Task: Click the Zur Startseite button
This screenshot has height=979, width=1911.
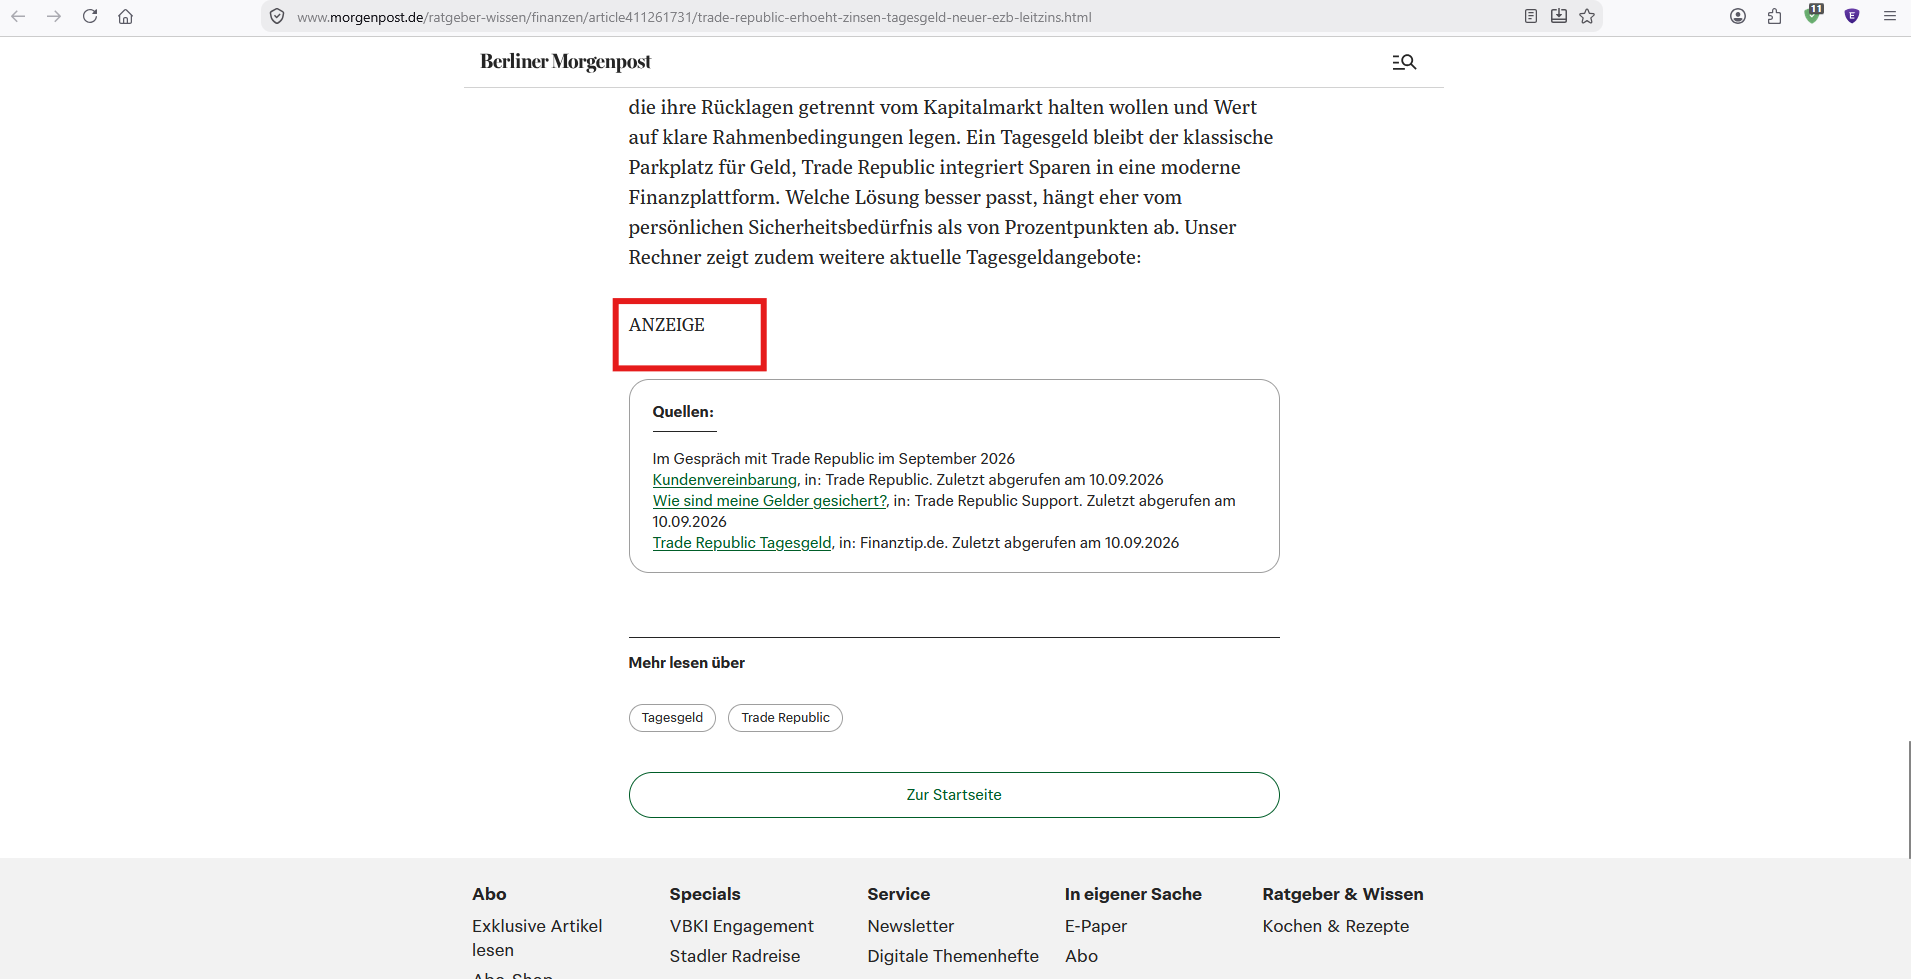Action: (x=954, y=795)
